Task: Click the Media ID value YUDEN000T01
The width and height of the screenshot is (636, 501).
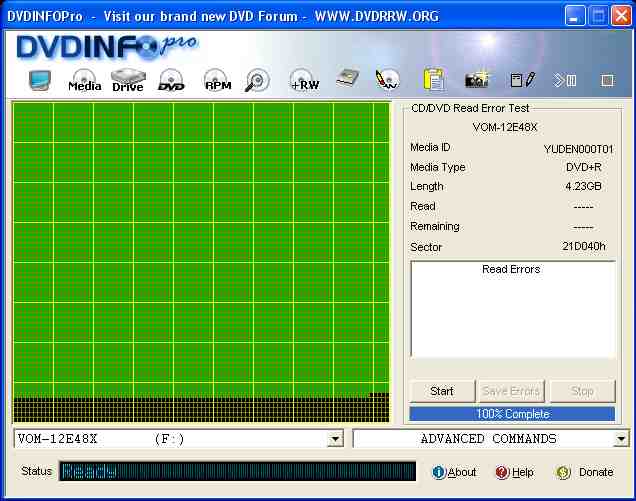Action: 578,149
